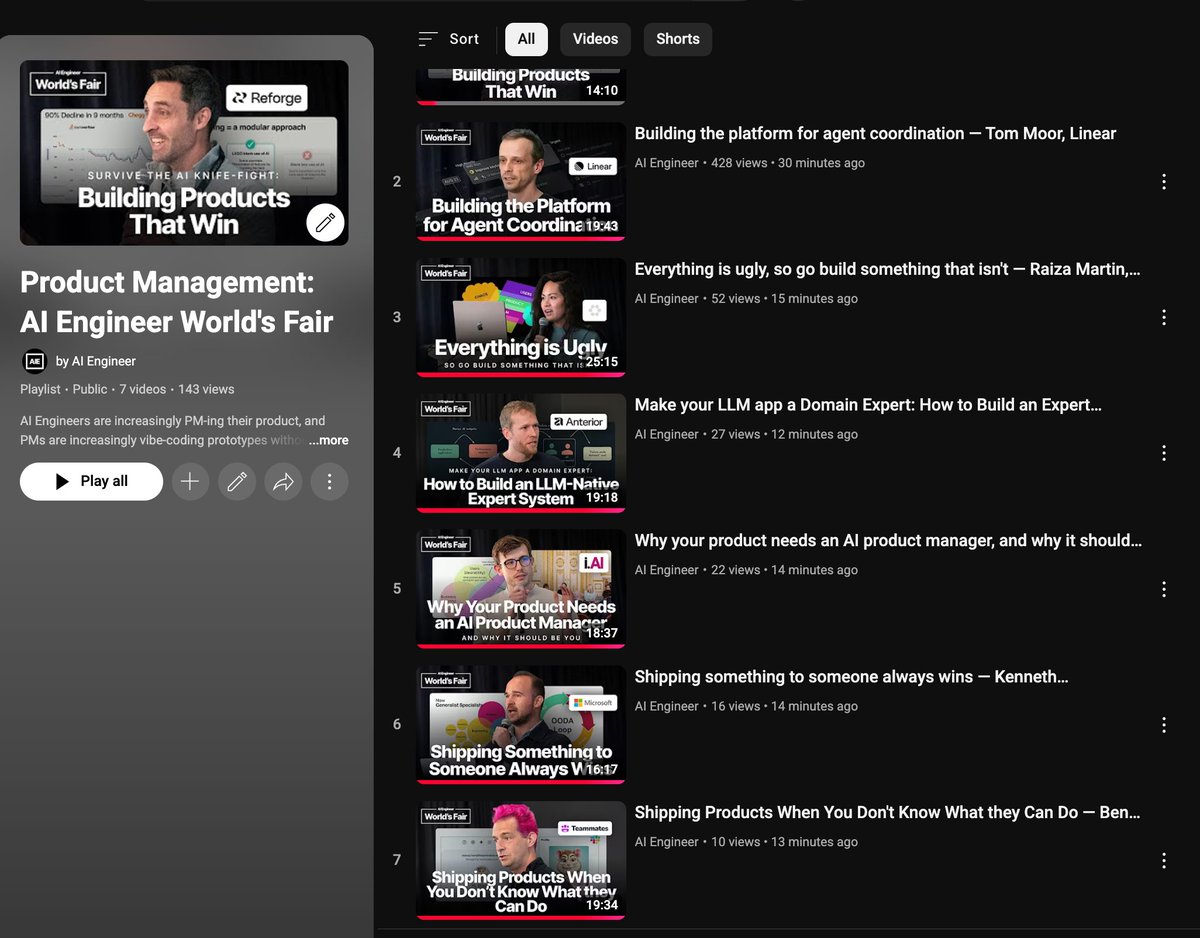Viewport: 1200px width, 938px height.
Task: Open Building the platform for agent coordination title
Action: click(x=875, y=134)
